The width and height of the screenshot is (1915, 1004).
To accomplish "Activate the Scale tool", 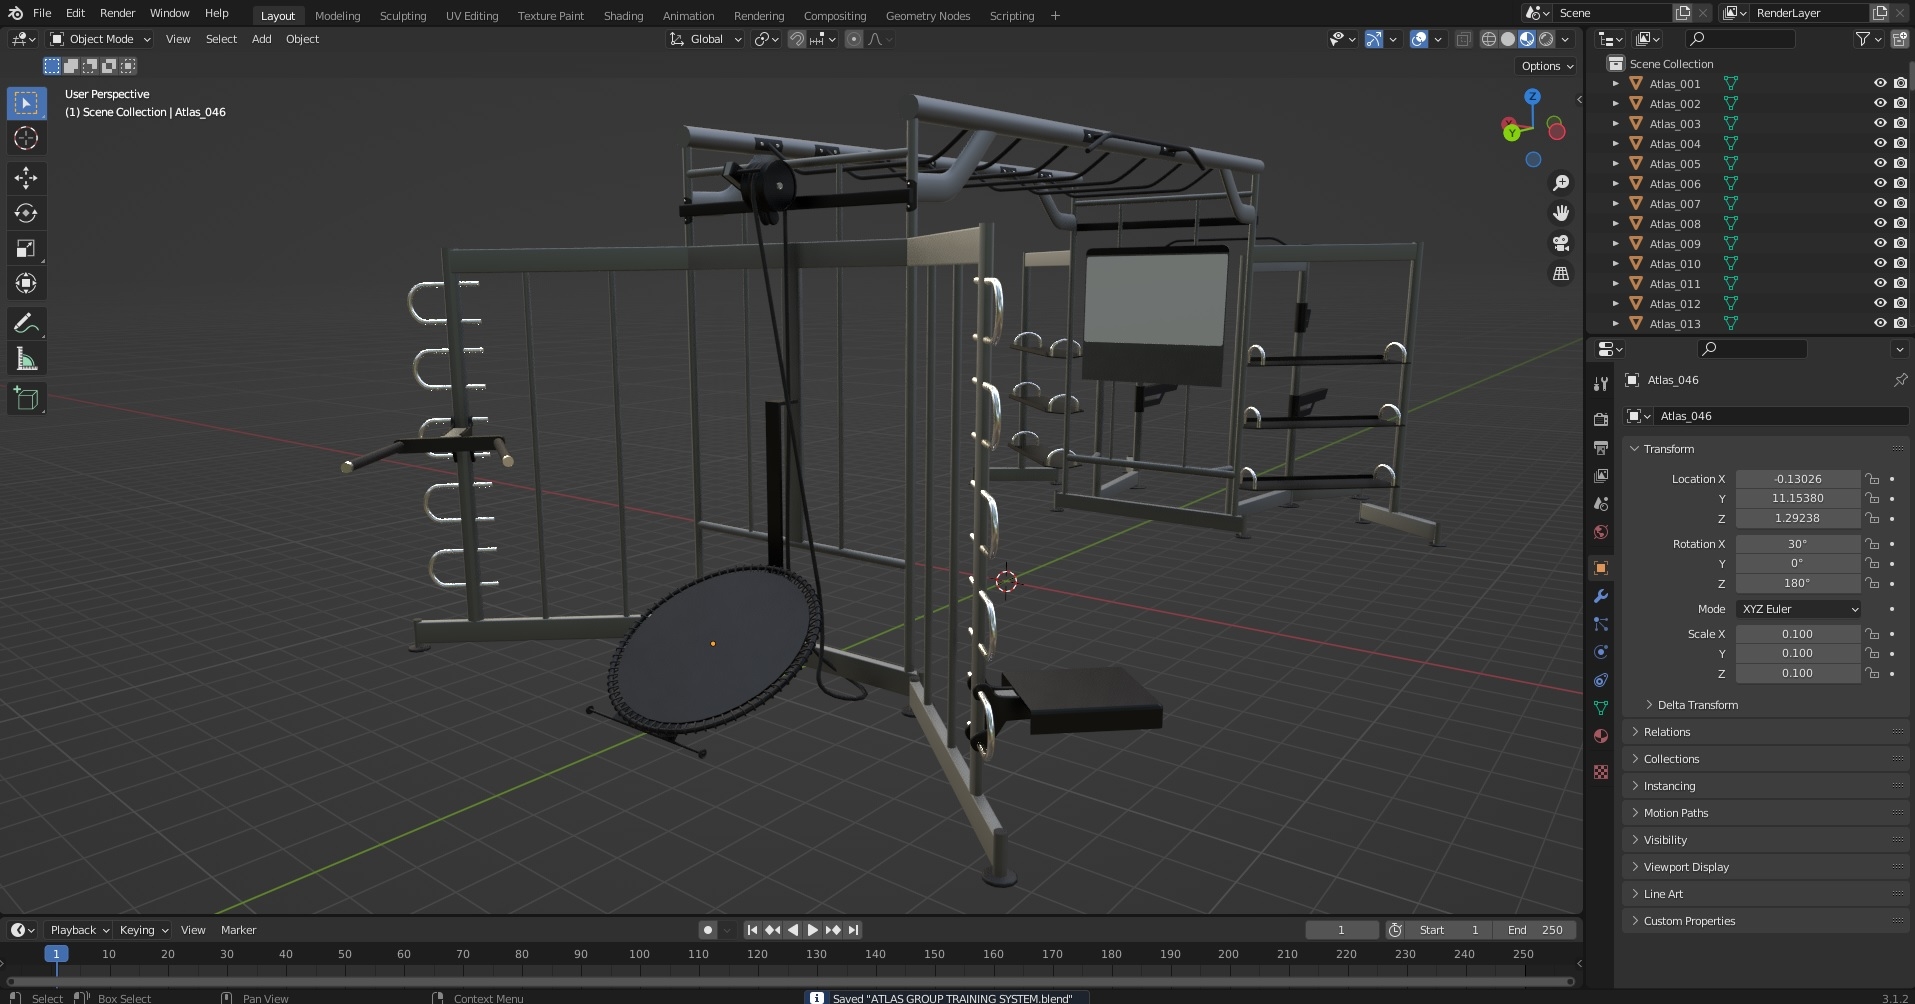I will coord(26,248).
